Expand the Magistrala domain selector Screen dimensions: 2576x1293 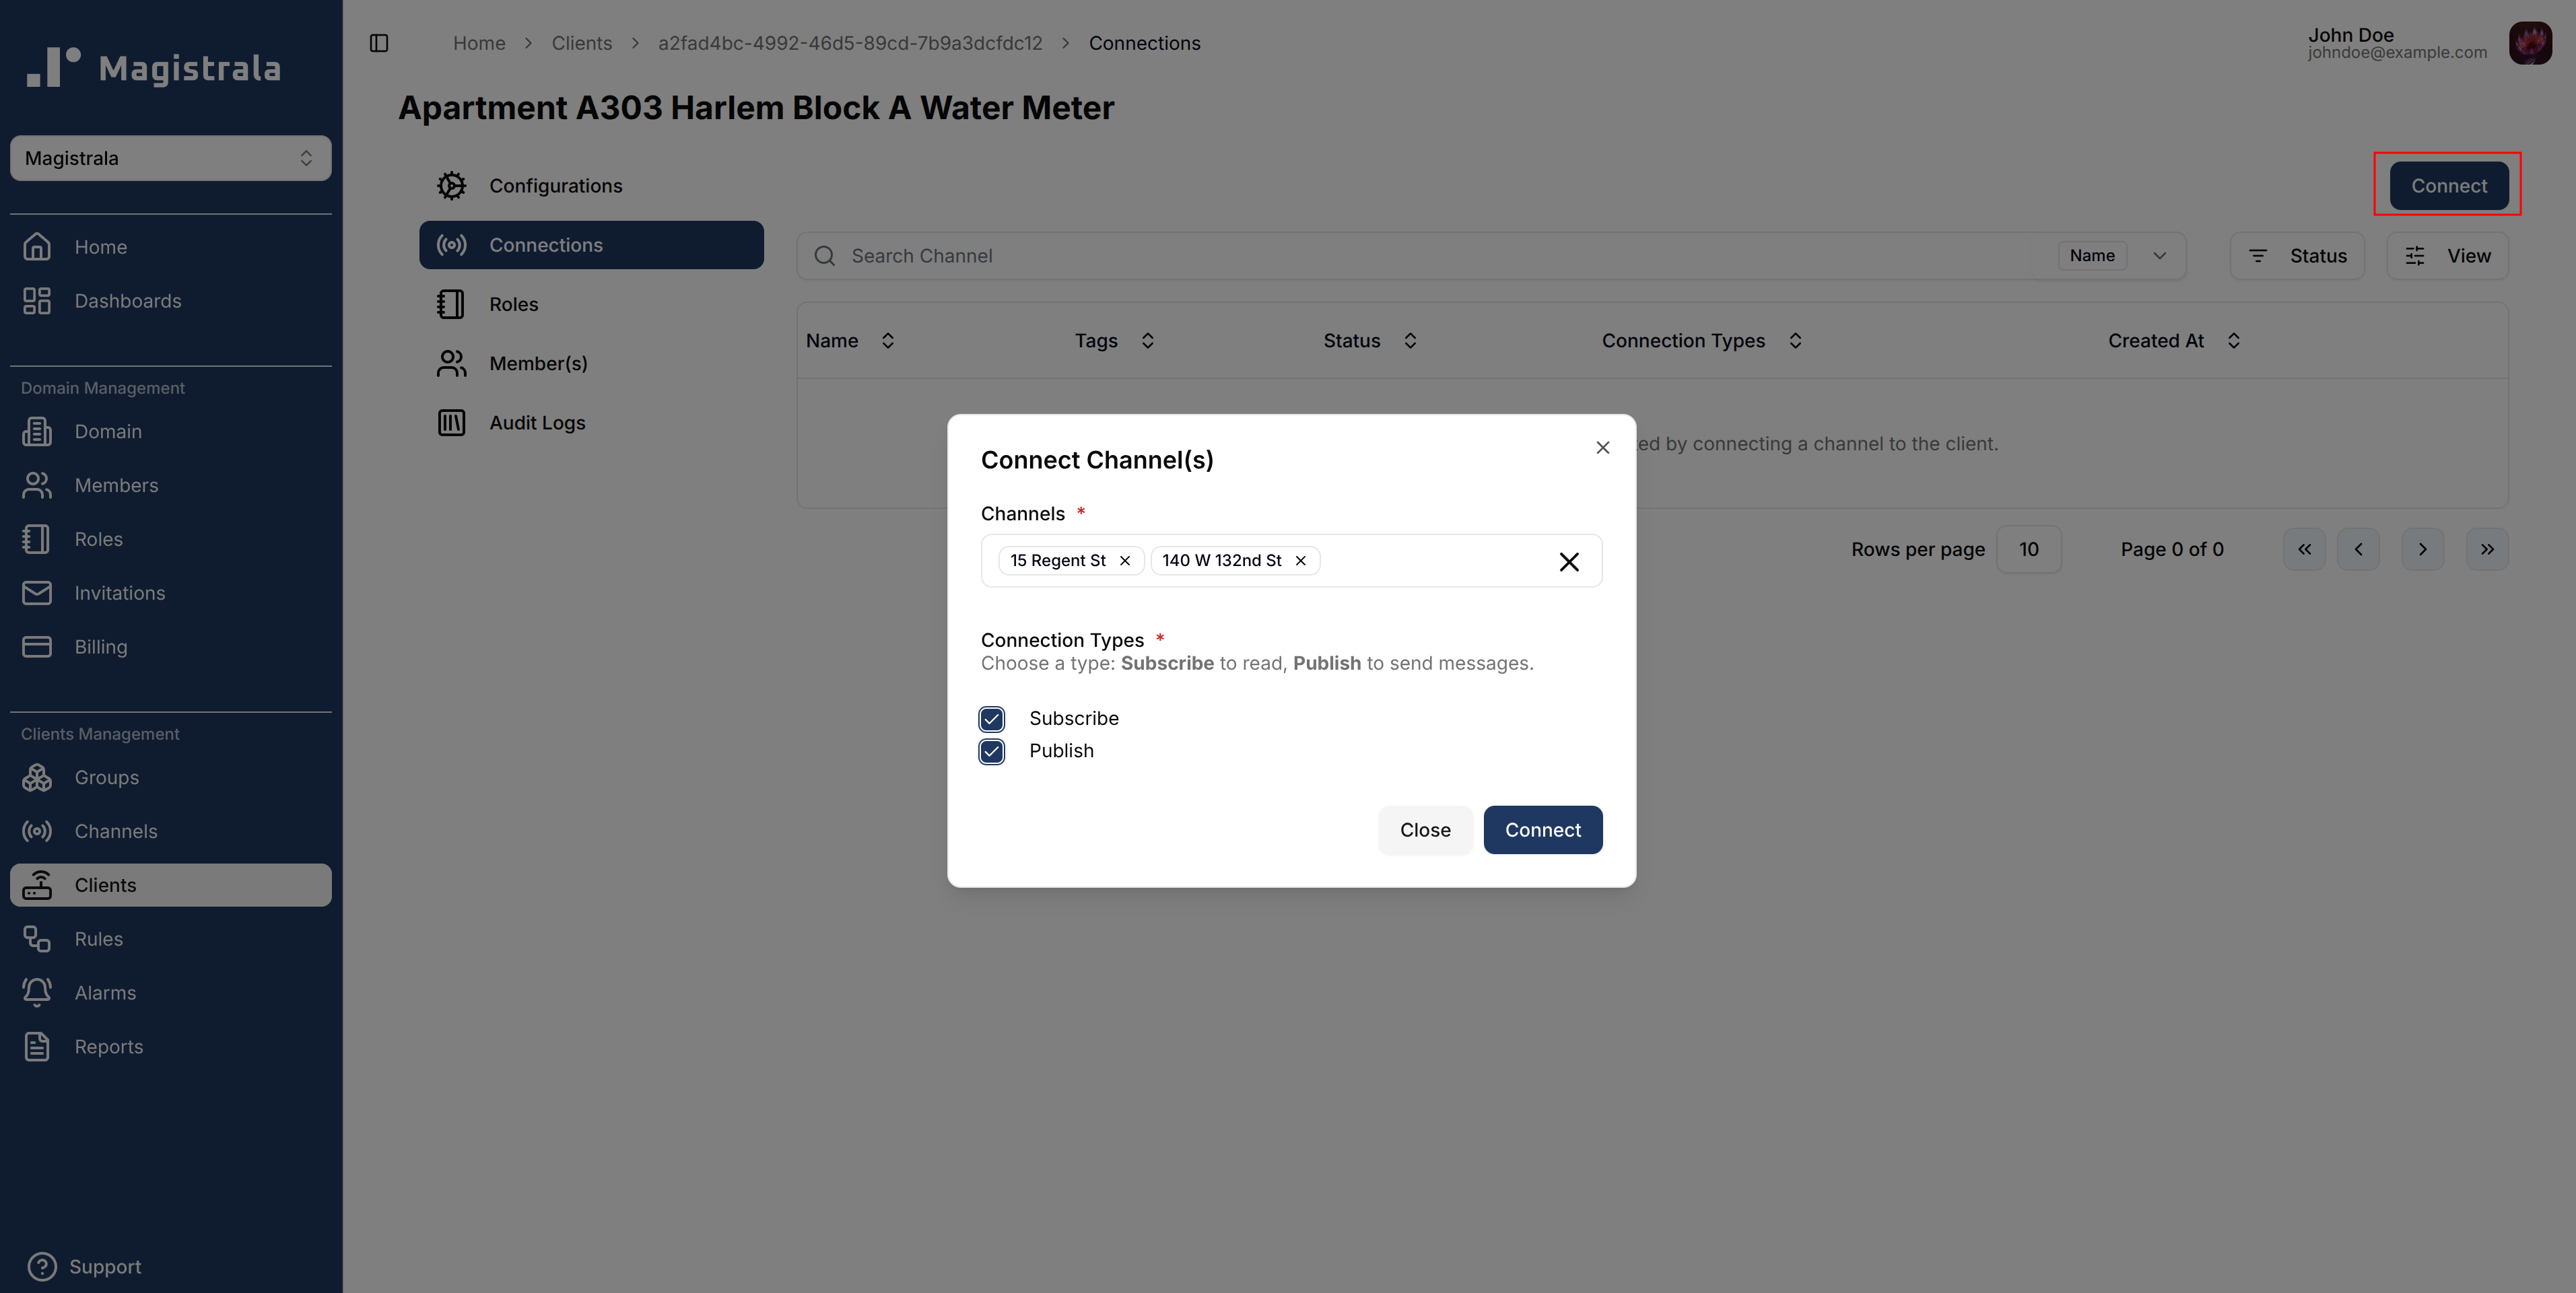tap(170, 158)
